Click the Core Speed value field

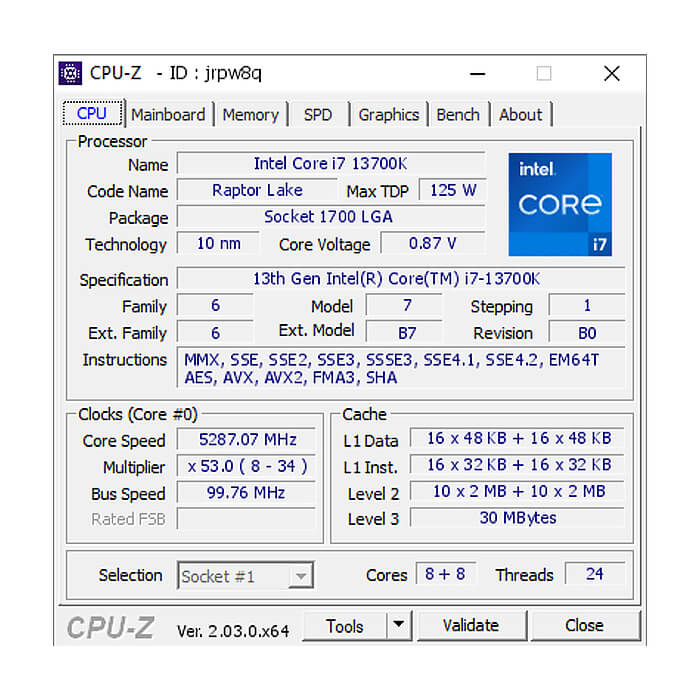[247, 440]
